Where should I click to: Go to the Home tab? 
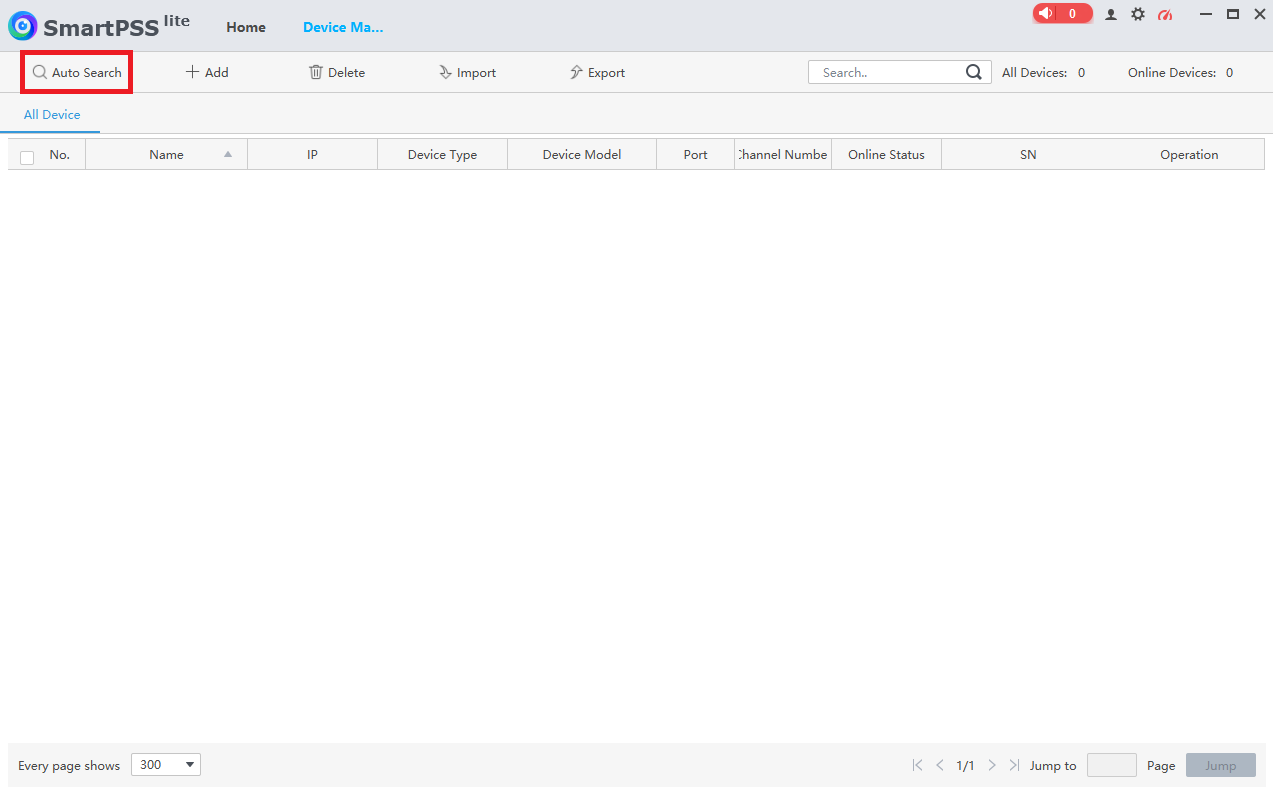[x=246, y=27]
